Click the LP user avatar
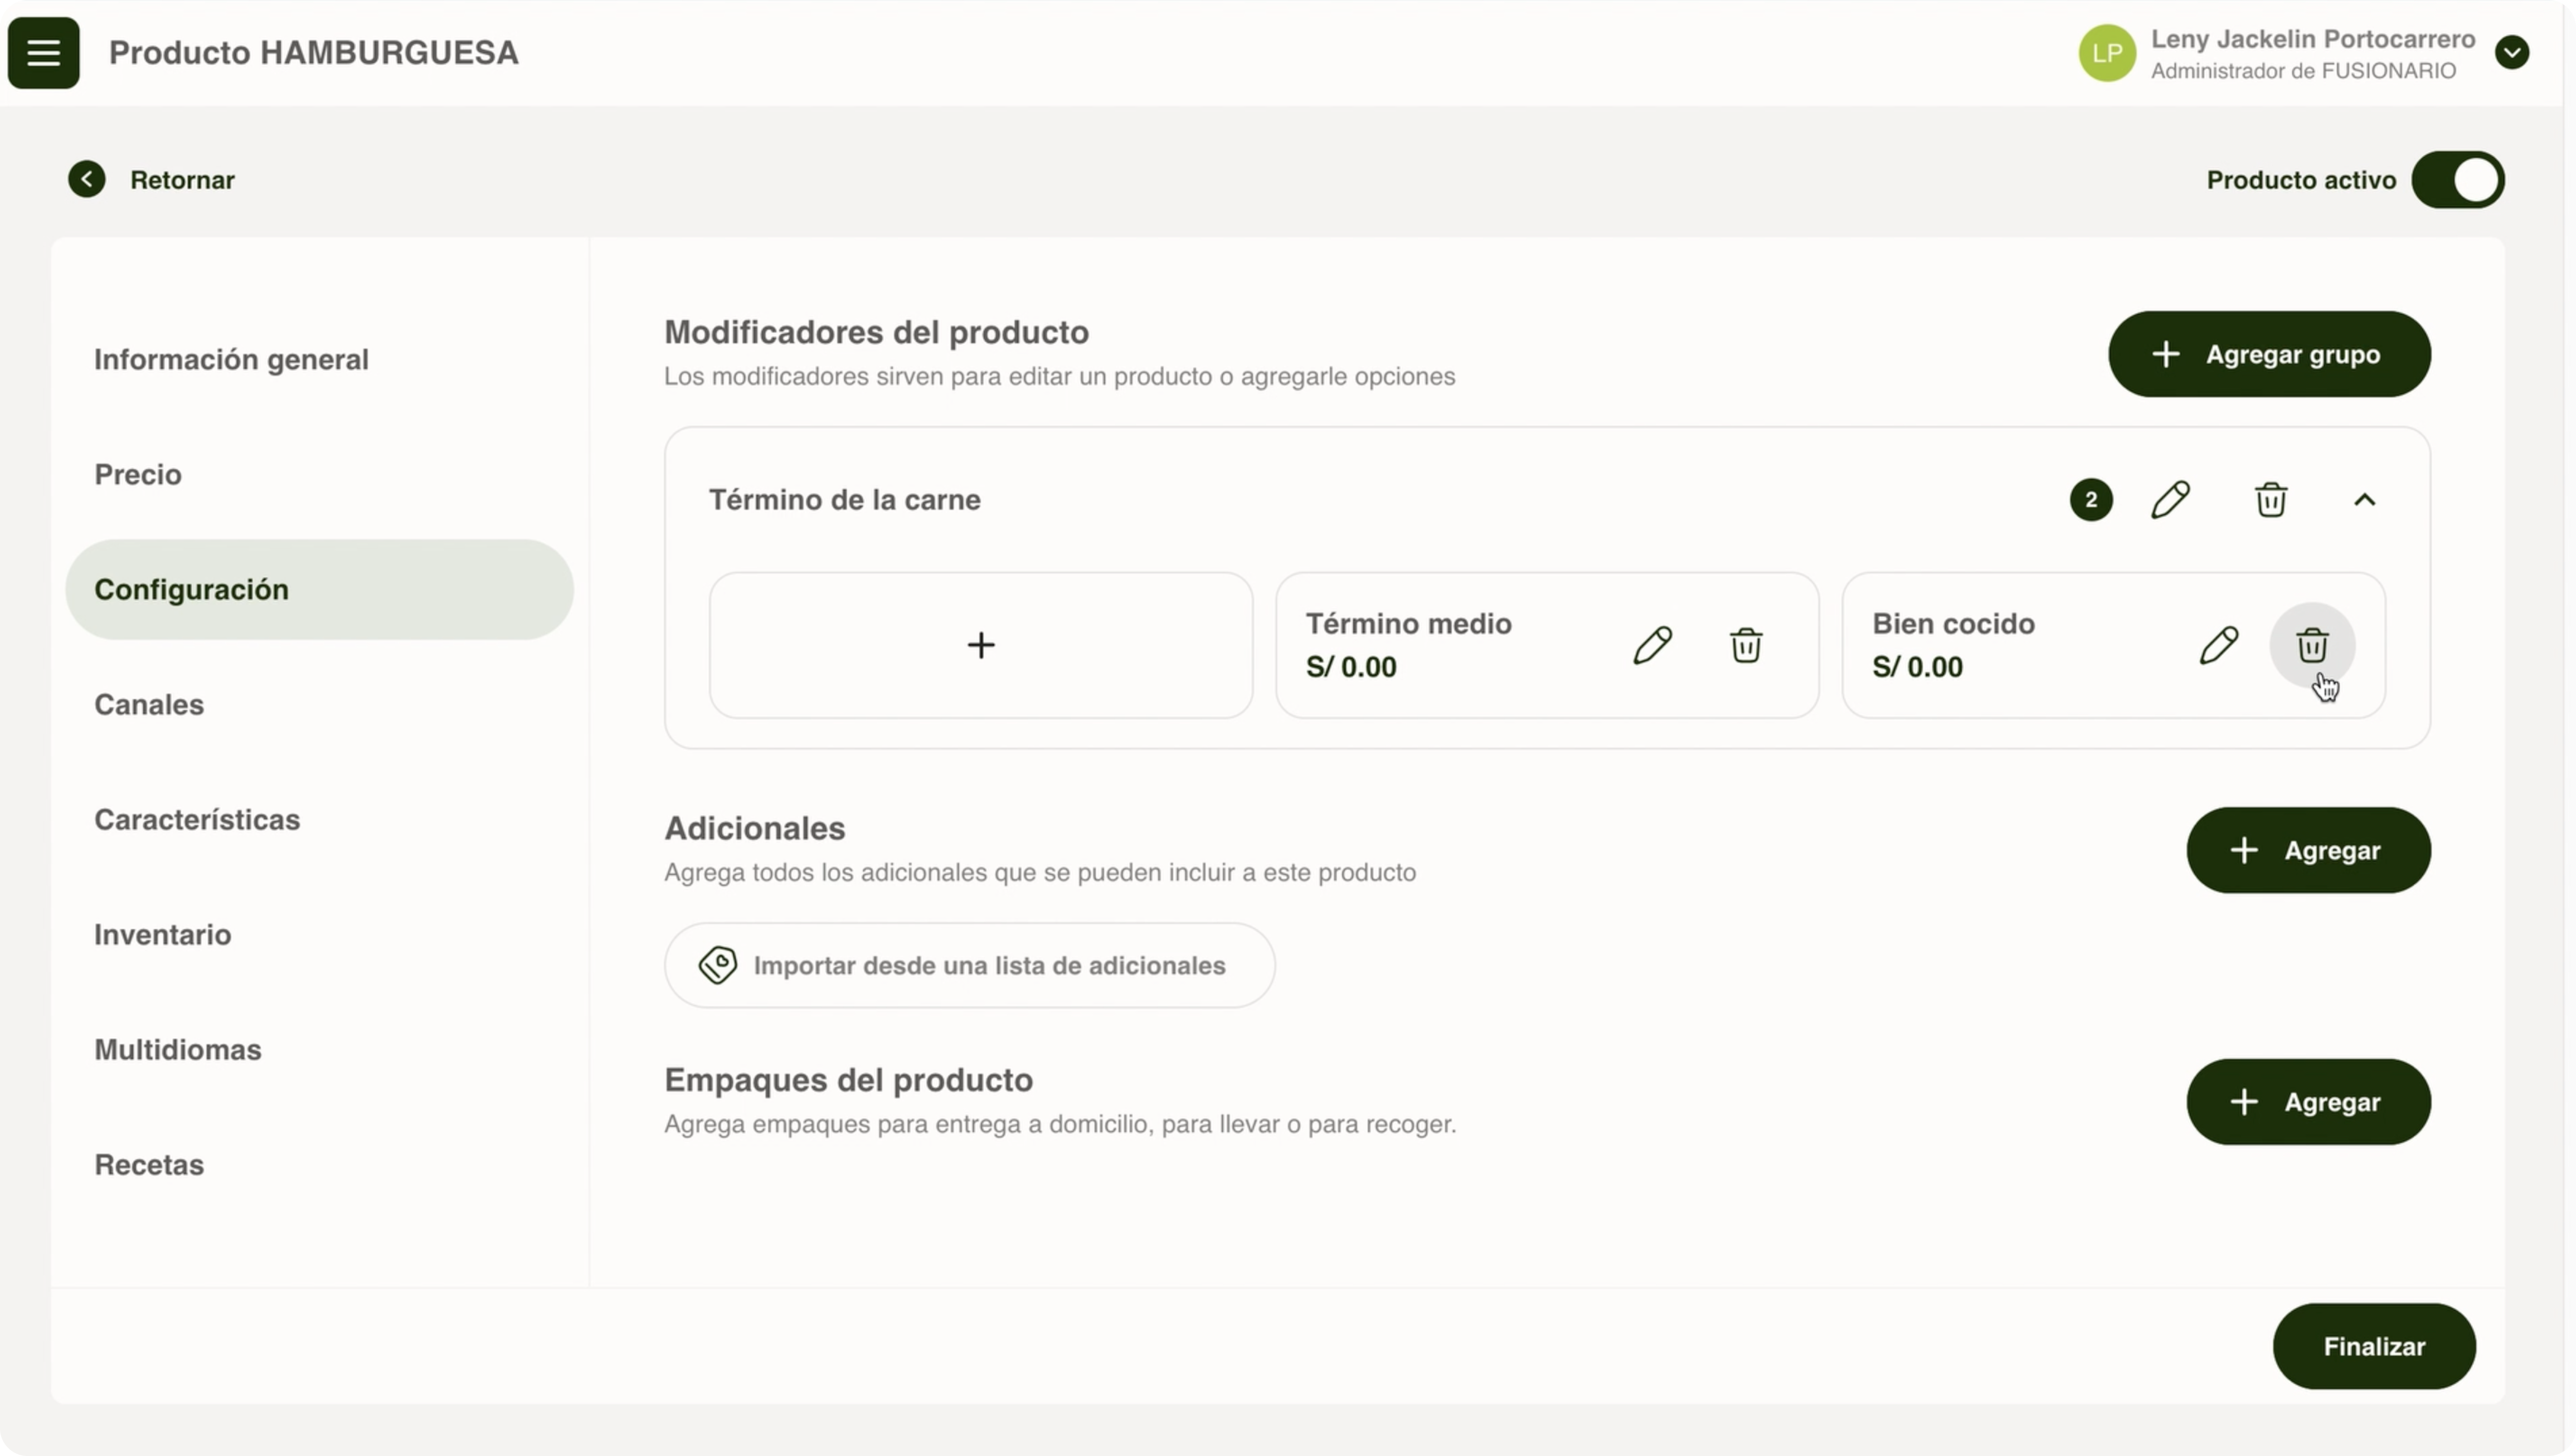The image size is (2576, 1456). click(x=2106, y=53)
